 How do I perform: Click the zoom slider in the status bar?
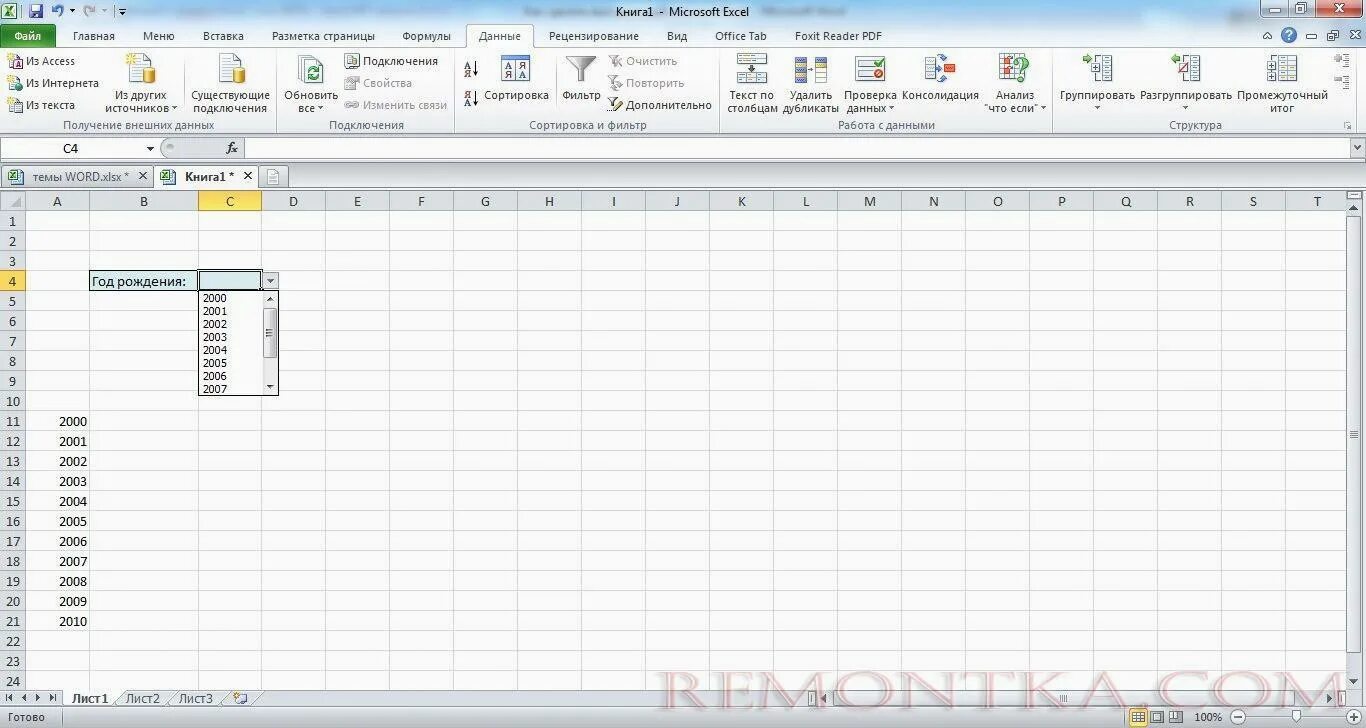point(1295,717)
